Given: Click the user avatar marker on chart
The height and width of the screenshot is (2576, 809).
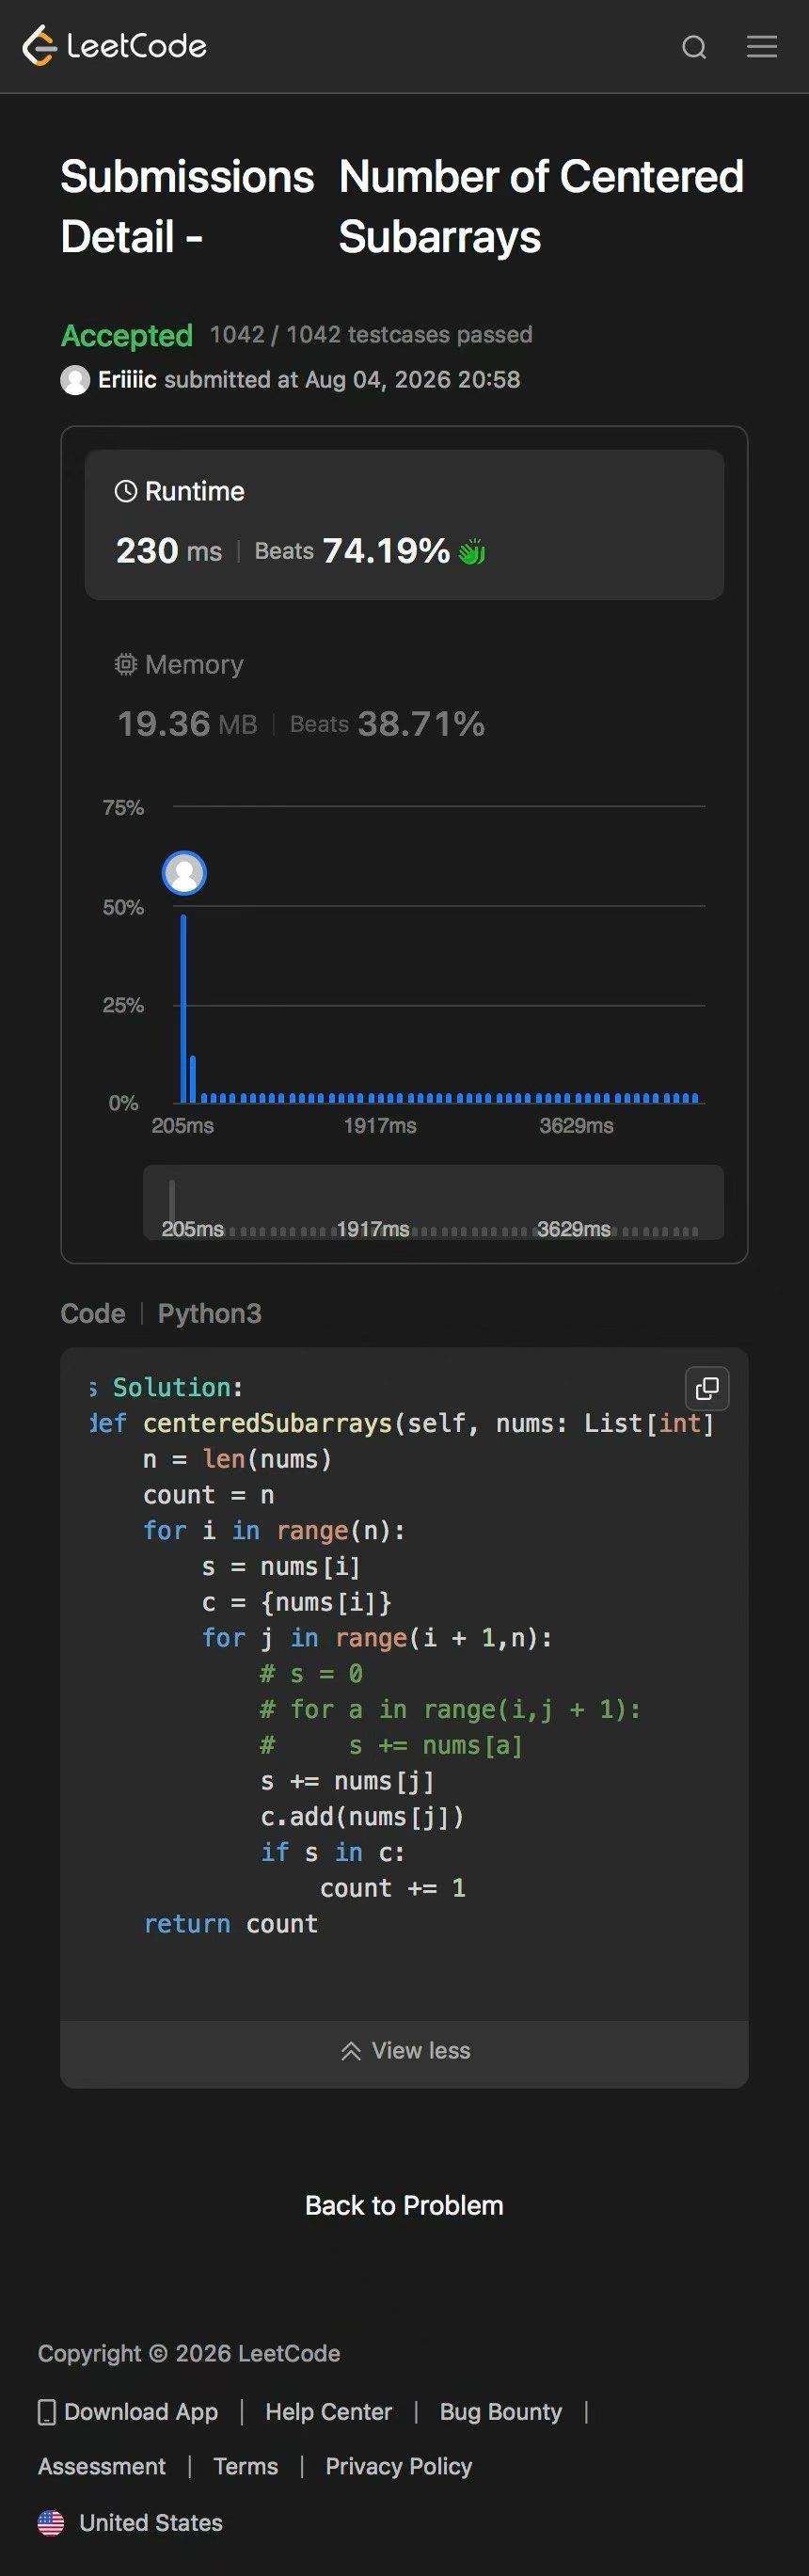Looking at the screenshot, I should coord(184,873).
